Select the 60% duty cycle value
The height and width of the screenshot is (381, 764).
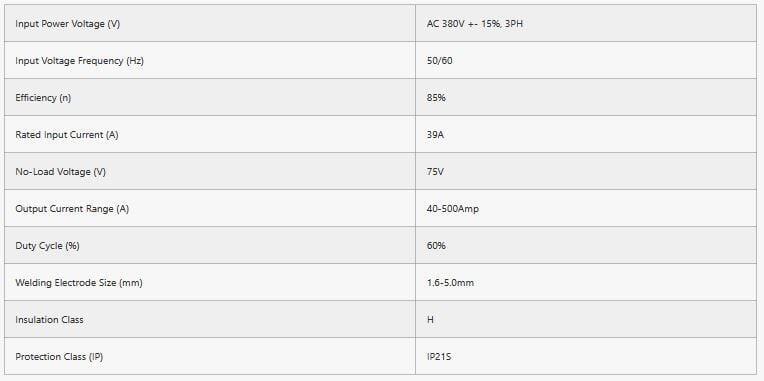tap(436, 246)
